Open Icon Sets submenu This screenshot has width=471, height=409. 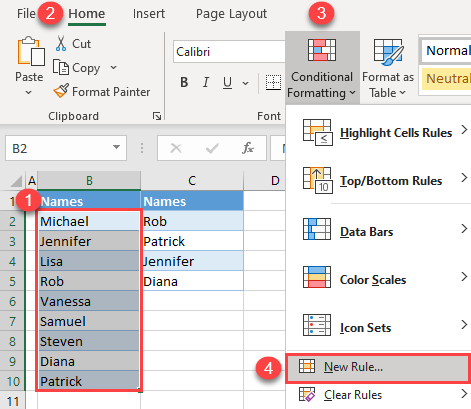point(379,327)
